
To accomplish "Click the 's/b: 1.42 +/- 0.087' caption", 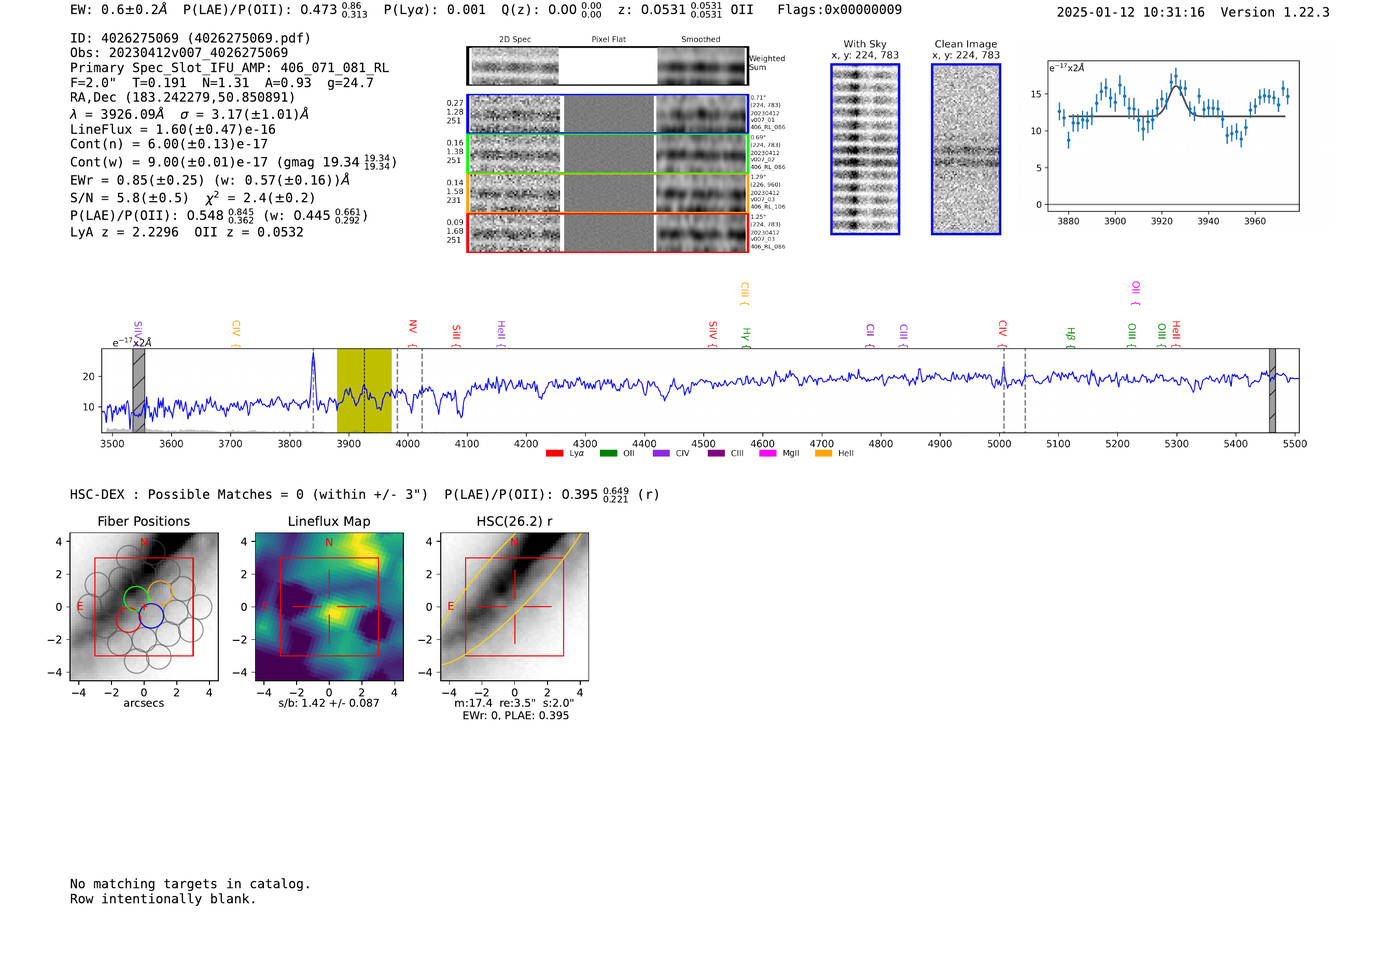I will [329, 703].
